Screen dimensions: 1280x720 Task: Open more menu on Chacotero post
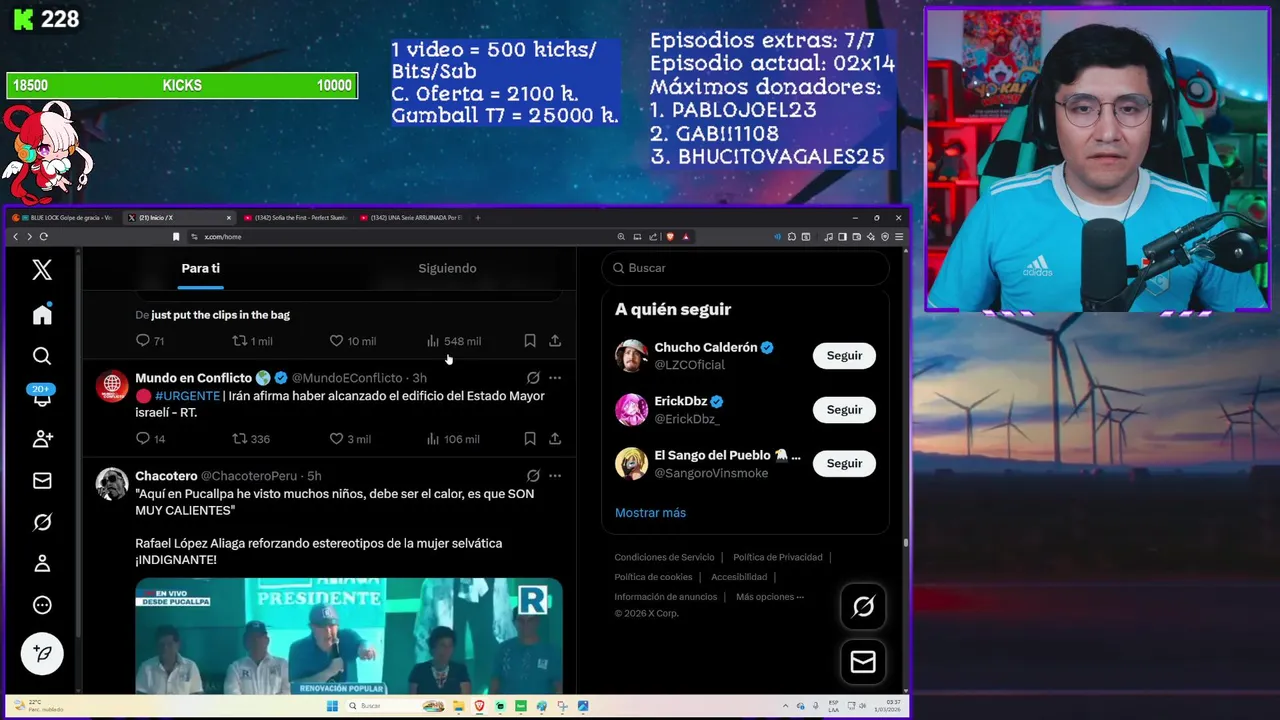pos(555,476)
